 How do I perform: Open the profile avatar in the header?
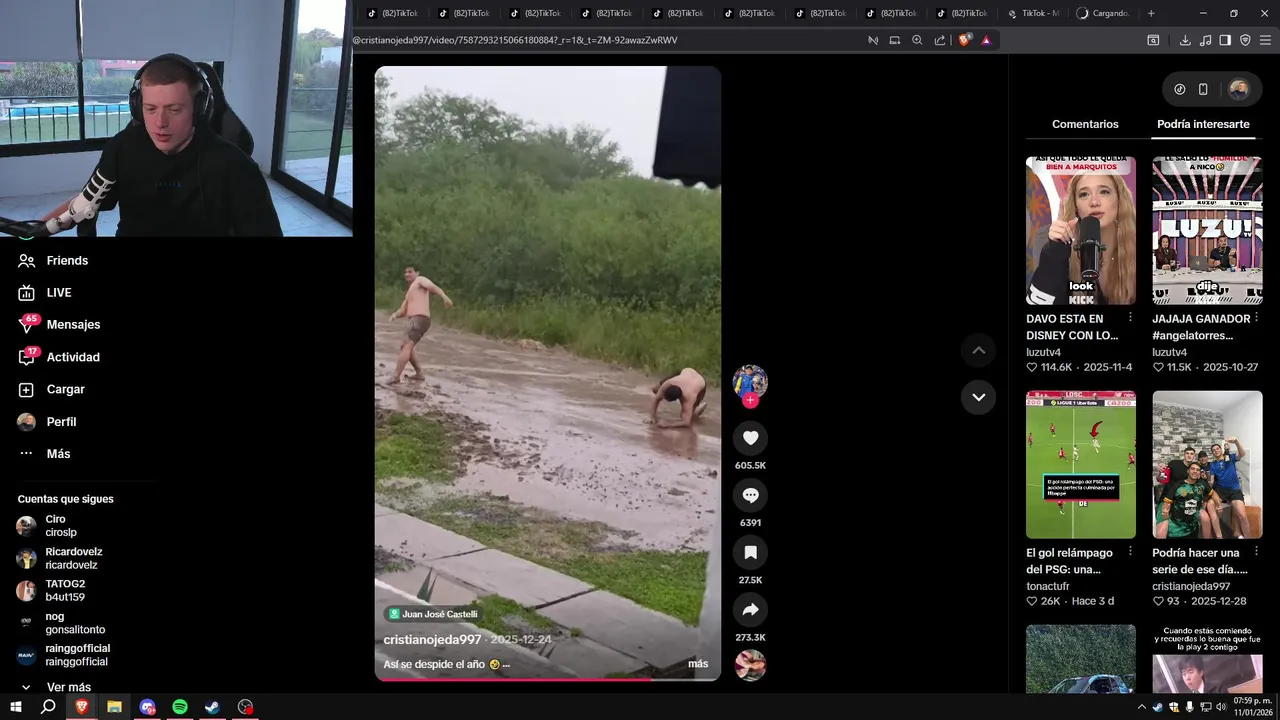pyautogui.click(x=1238, y=89)
